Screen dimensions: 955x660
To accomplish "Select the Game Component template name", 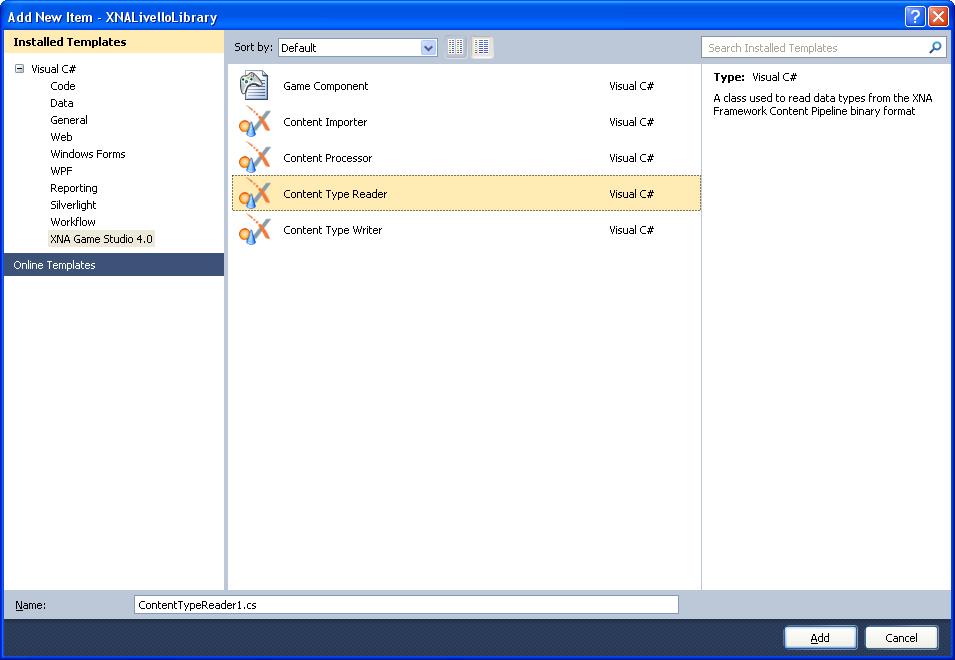I will point(325,86).
